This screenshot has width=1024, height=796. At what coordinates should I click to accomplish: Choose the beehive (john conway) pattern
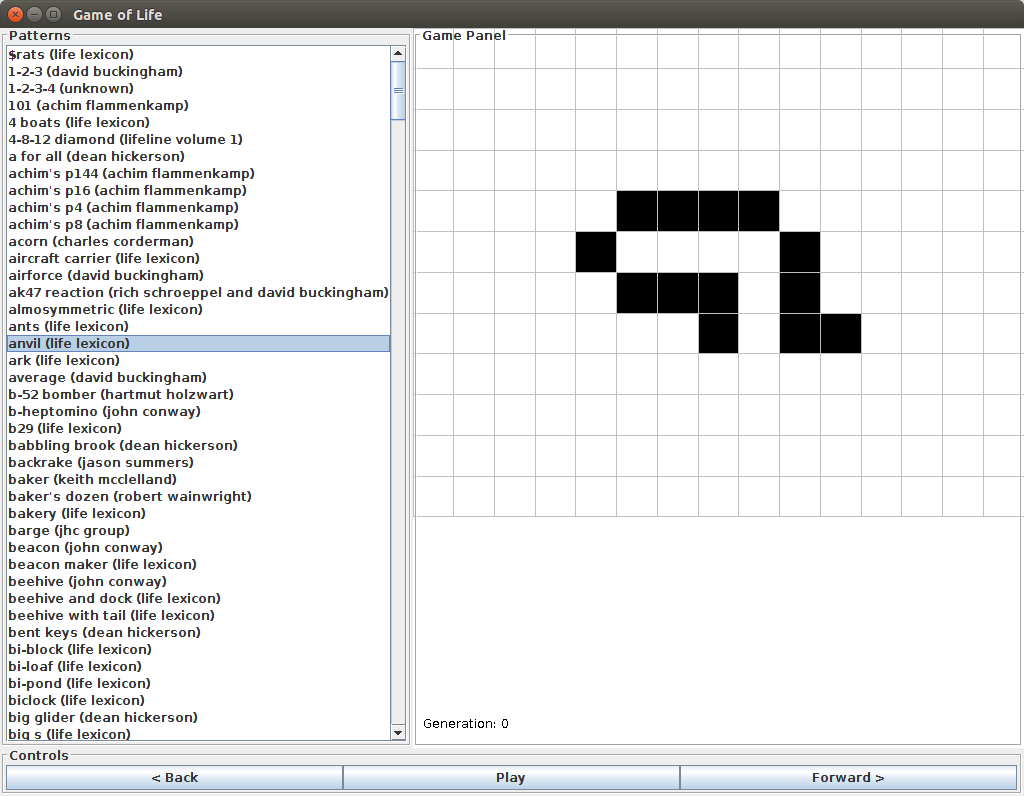click(x=87, y=581)
